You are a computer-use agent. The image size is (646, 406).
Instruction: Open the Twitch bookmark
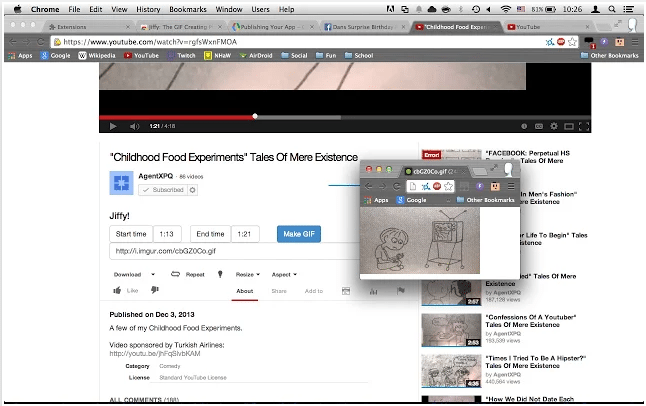tap(182, 55)
